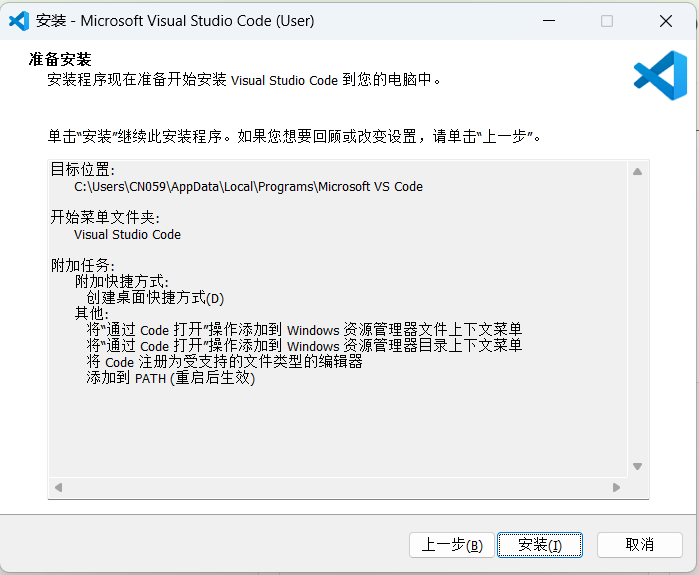Click the summary box scroll-down arrow
Screen dimensions: 699x575
637,466
